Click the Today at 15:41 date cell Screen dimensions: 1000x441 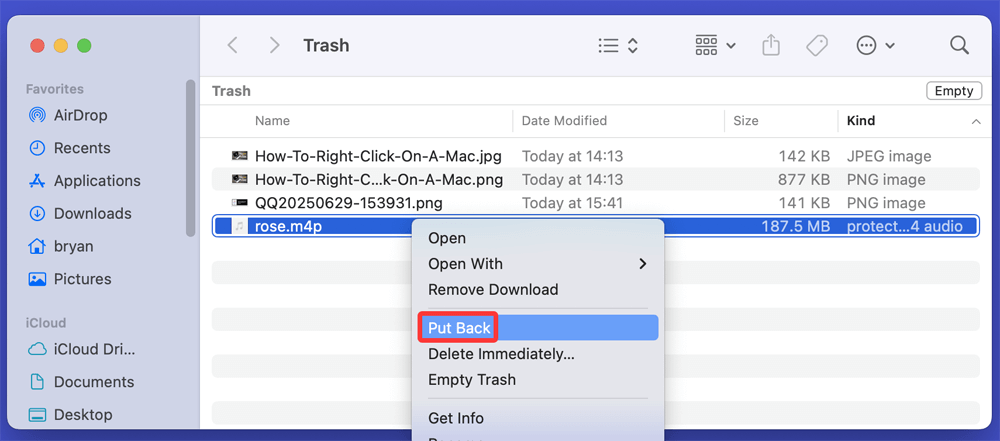pyautogui.click(x=572, y=204)
